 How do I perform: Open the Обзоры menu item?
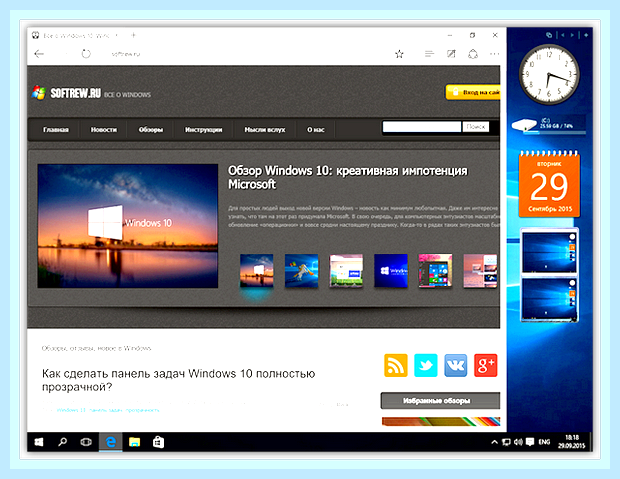151,130
